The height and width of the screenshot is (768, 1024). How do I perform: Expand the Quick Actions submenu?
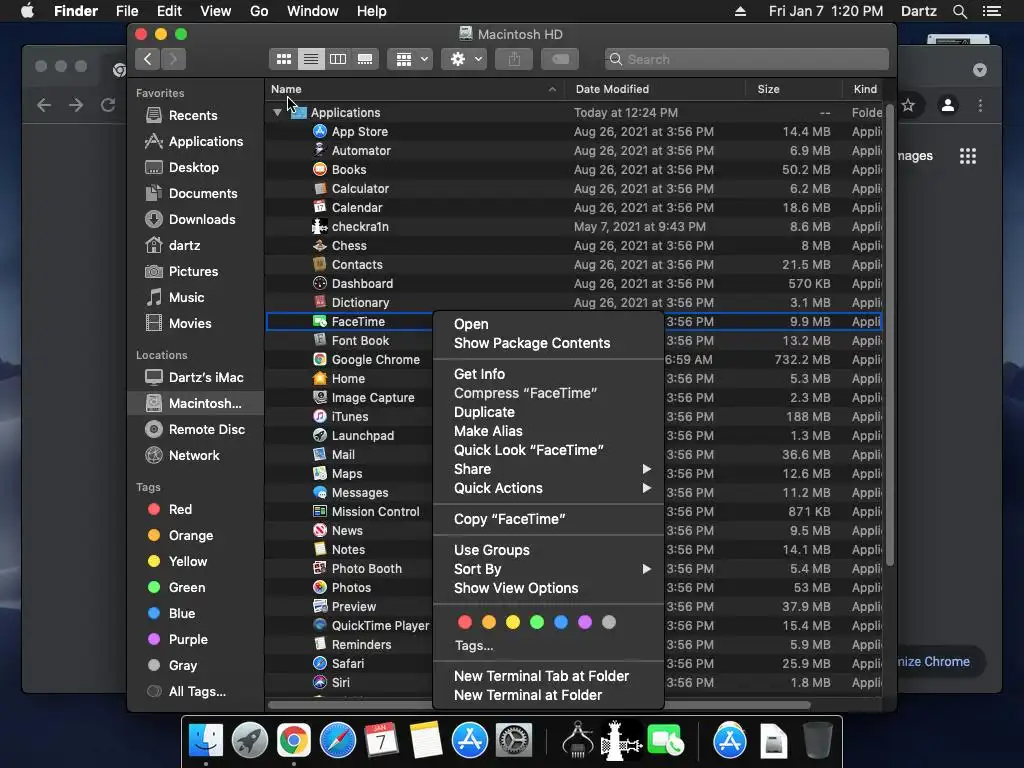tap(549, 488)
